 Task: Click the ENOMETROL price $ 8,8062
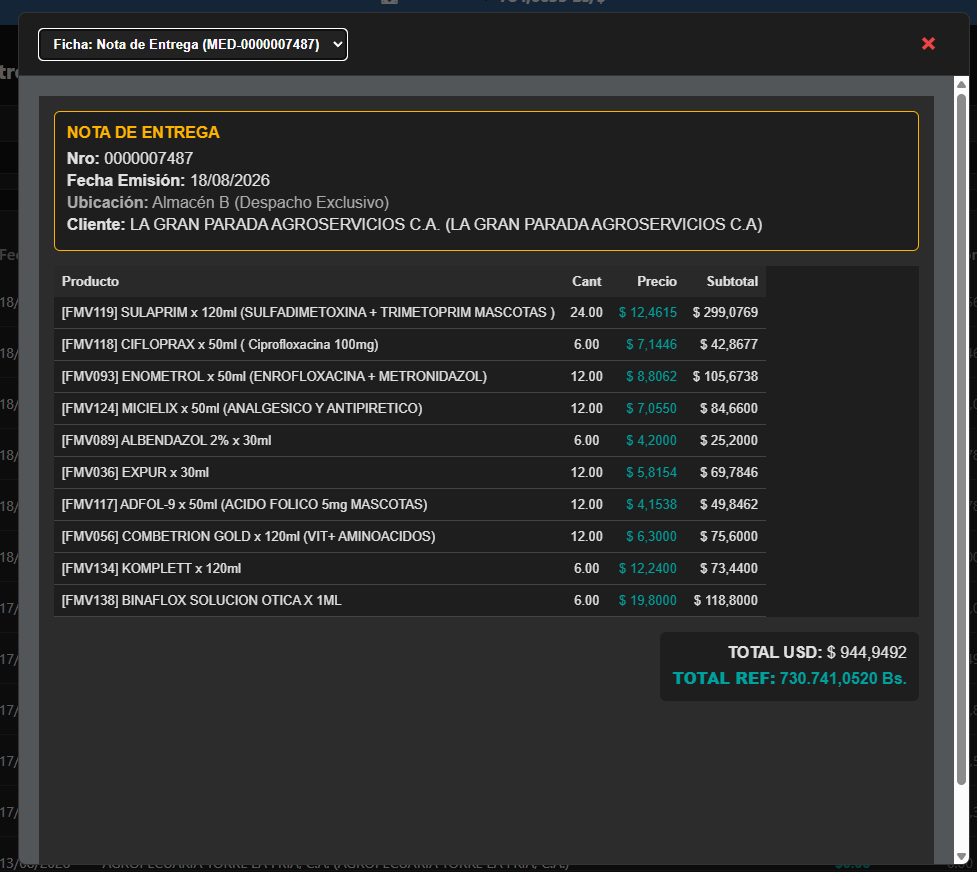coord(651,376)
